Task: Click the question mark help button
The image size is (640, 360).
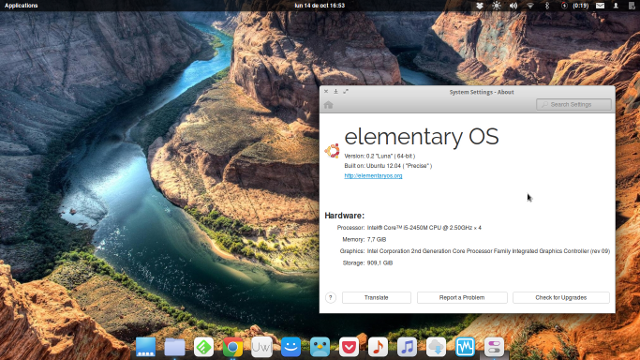Action: click(x=331, y=298)
